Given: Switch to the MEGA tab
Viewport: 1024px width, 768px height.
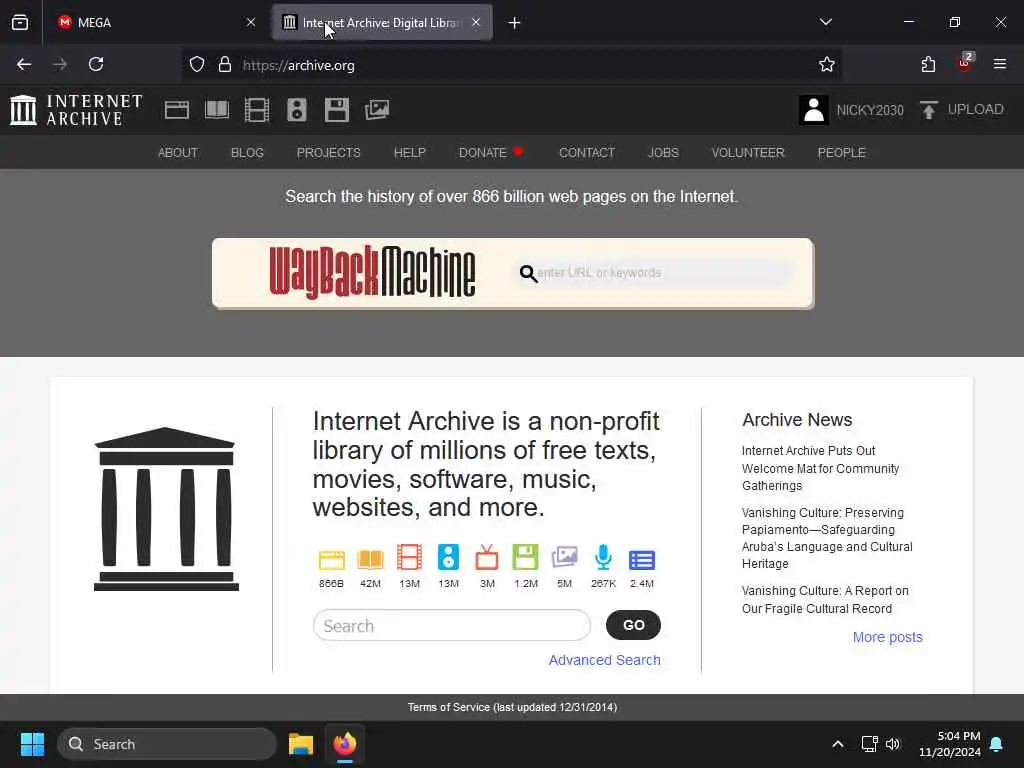Looking at the screenshot, I should click(152, 23).
